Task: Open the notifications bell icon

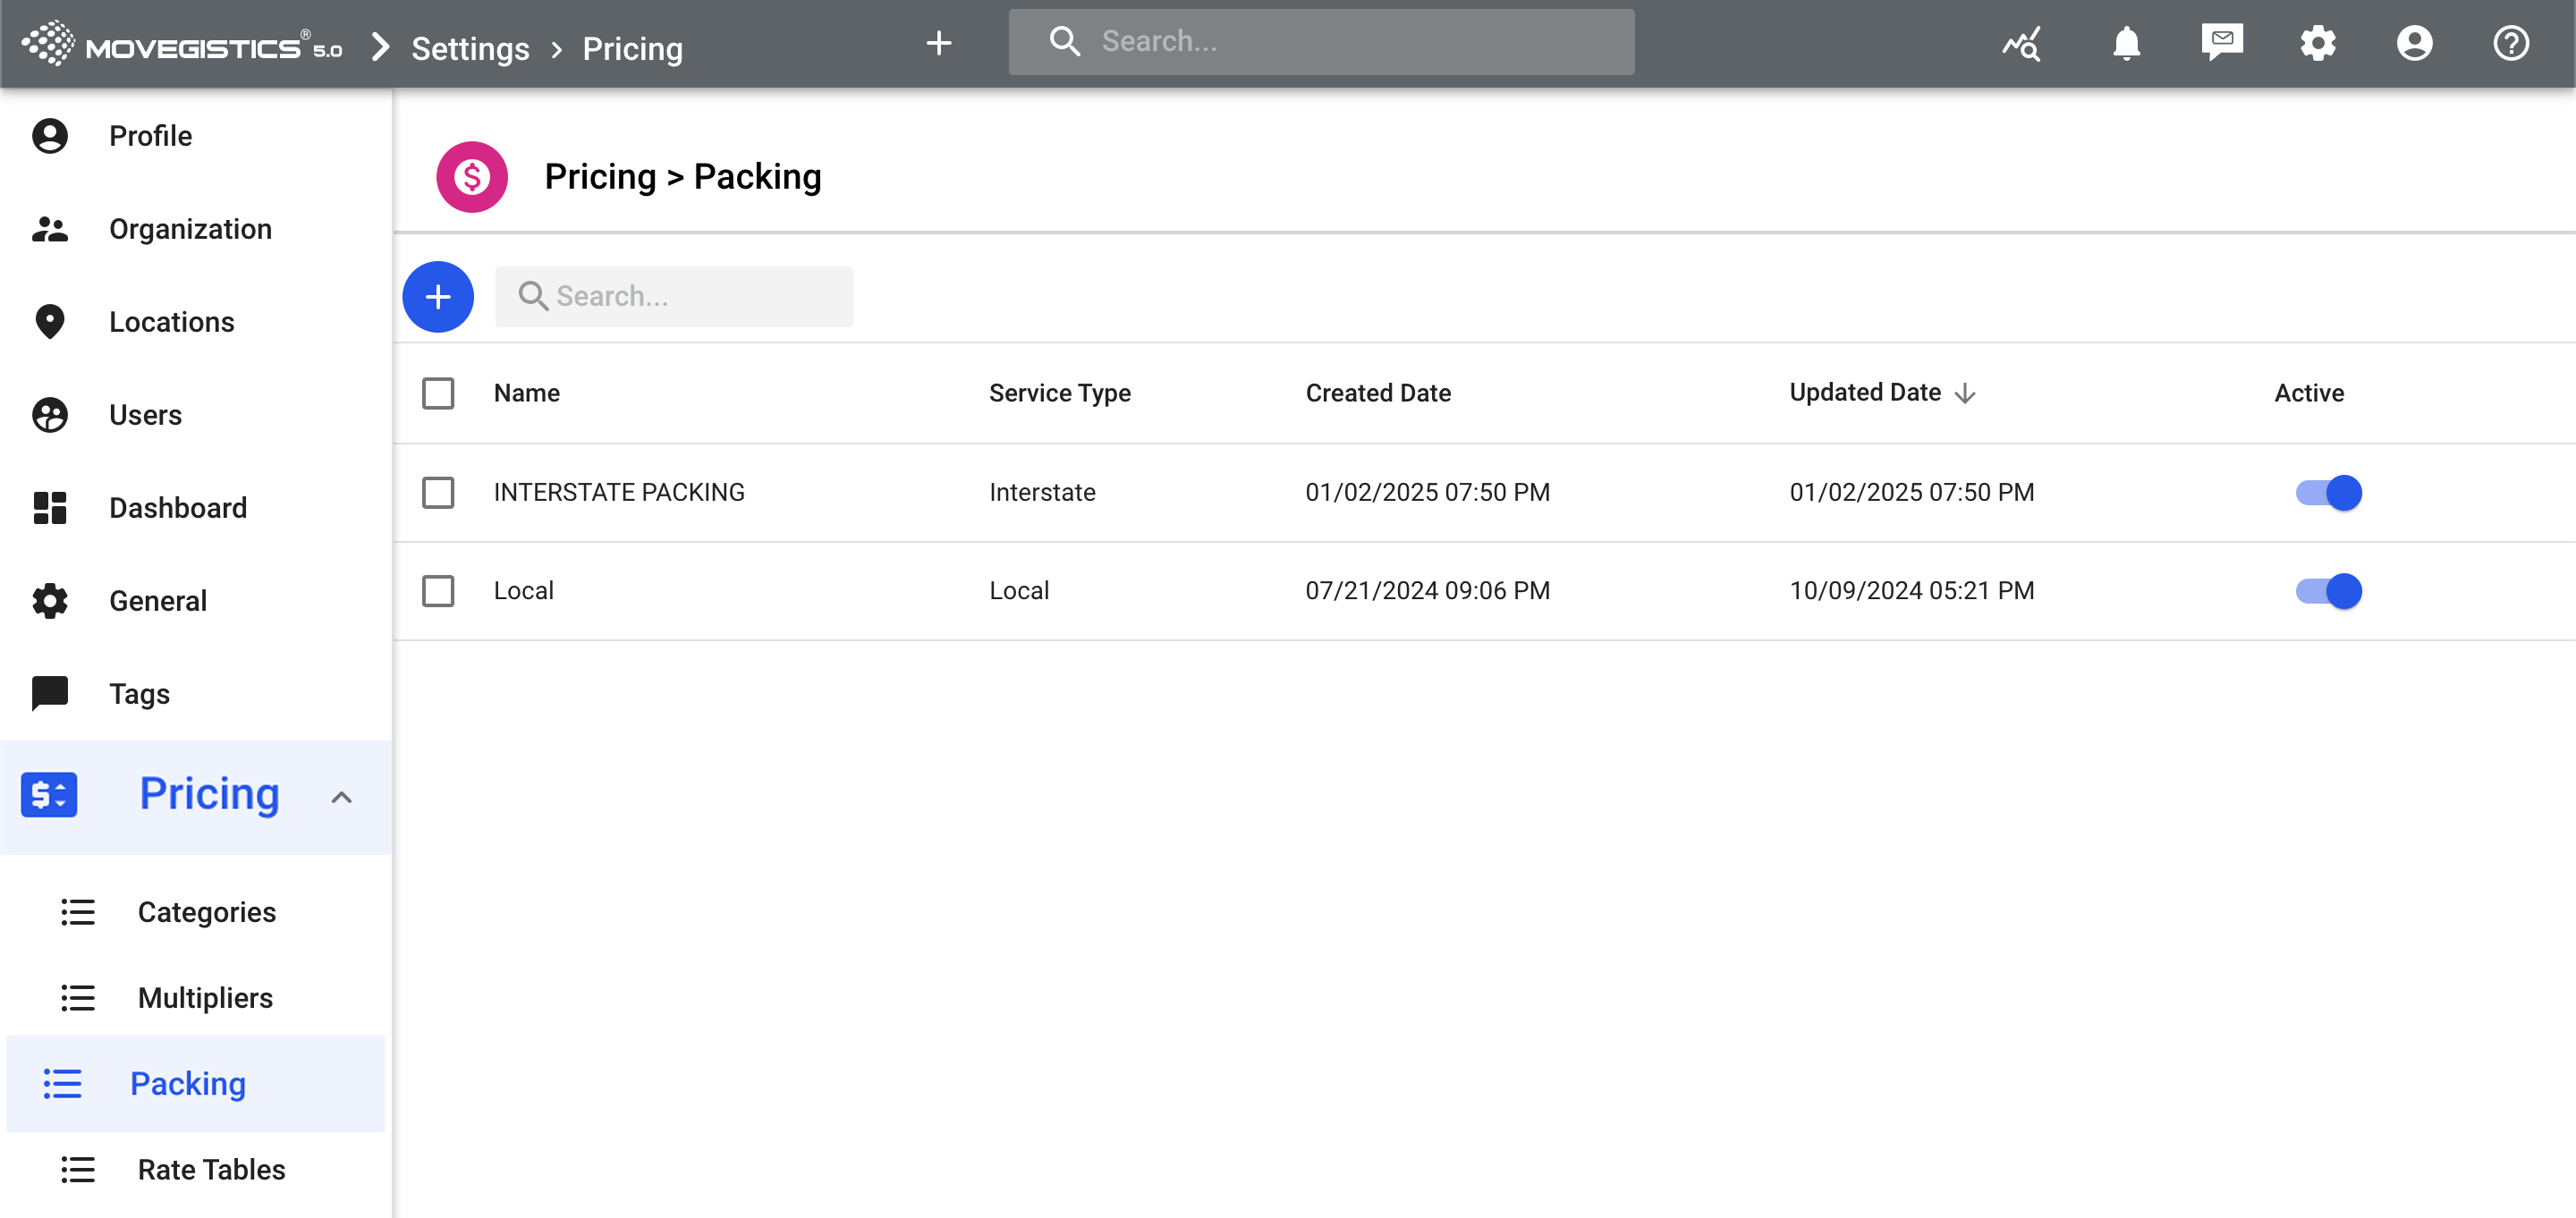Action: 2125,43
